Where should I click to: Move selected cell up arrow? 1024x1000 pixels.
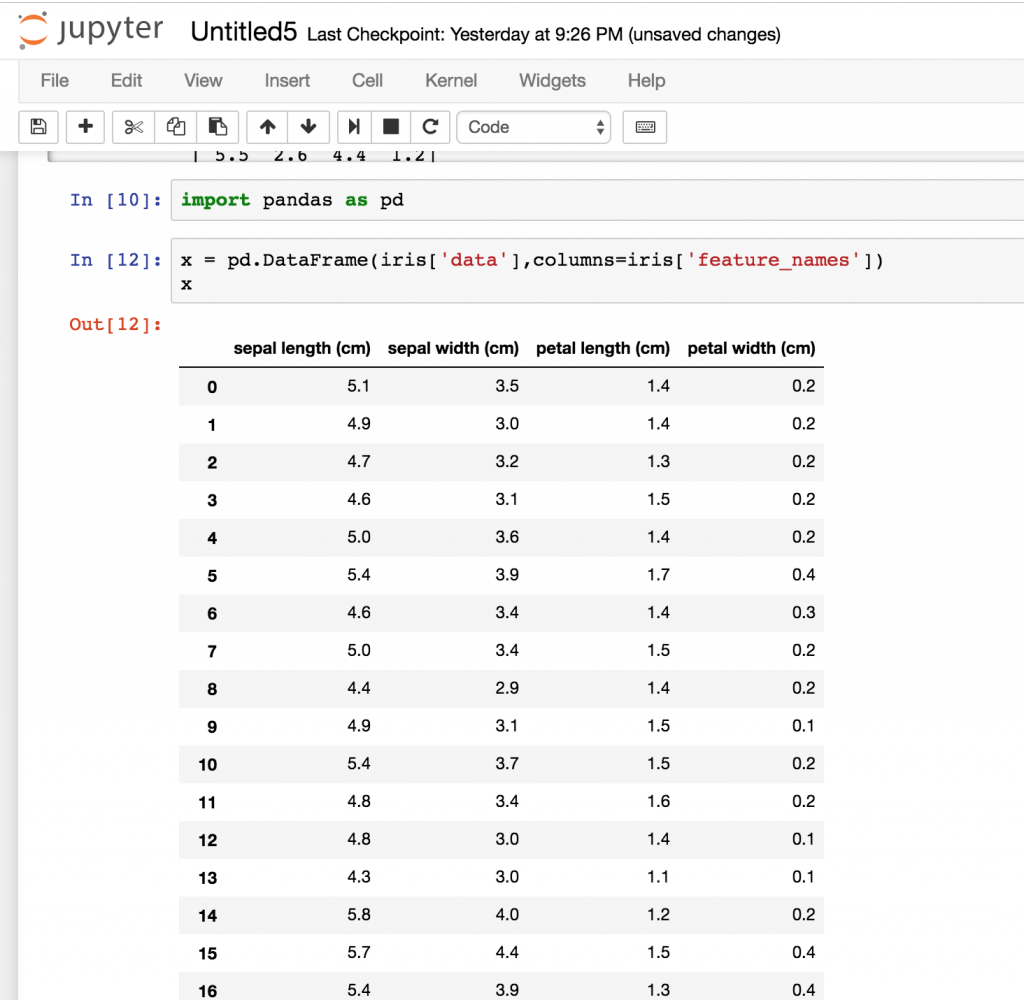pos(267,127)
